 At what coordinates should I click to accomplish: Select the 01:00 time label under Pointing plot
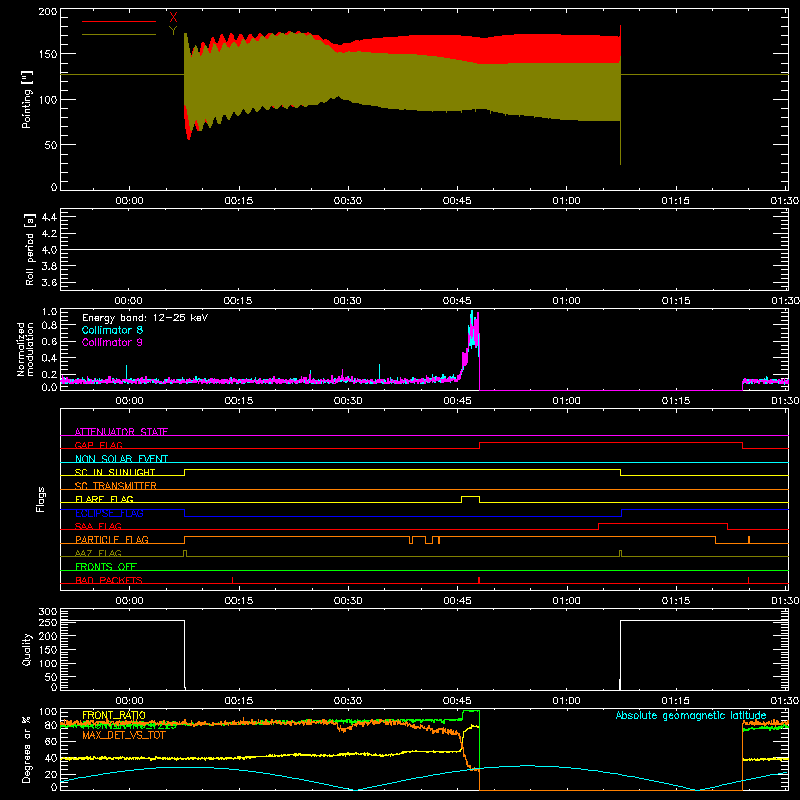(566, 201)
